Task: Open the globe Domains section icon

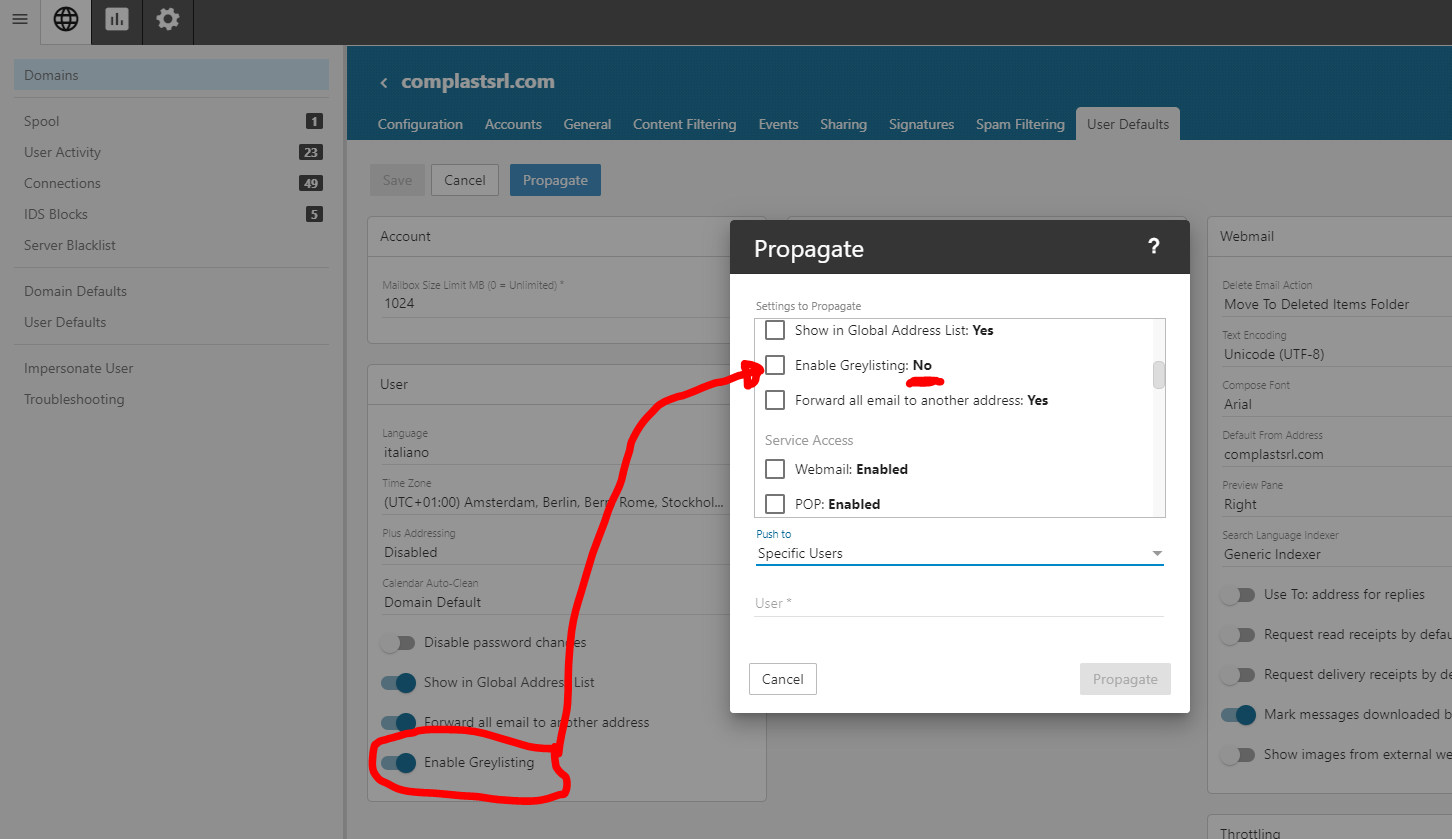Action: tap(66, 20)
